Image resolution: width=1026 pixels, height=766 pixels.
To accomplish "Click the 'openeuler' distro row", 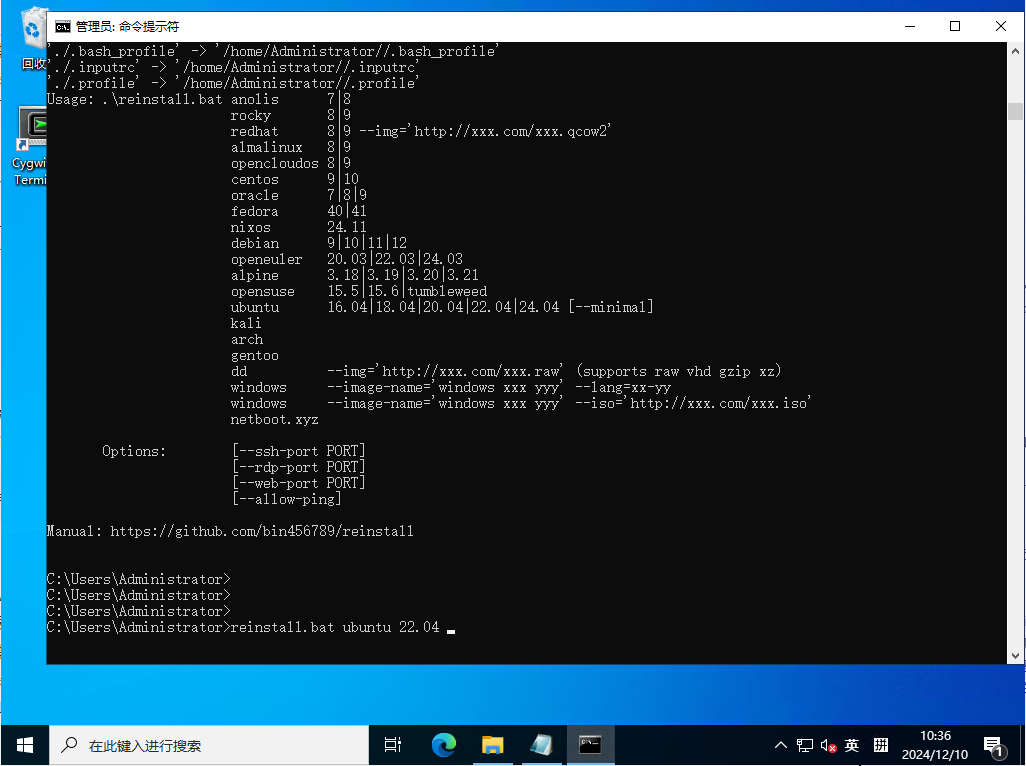I will click(x=347, y=260).
